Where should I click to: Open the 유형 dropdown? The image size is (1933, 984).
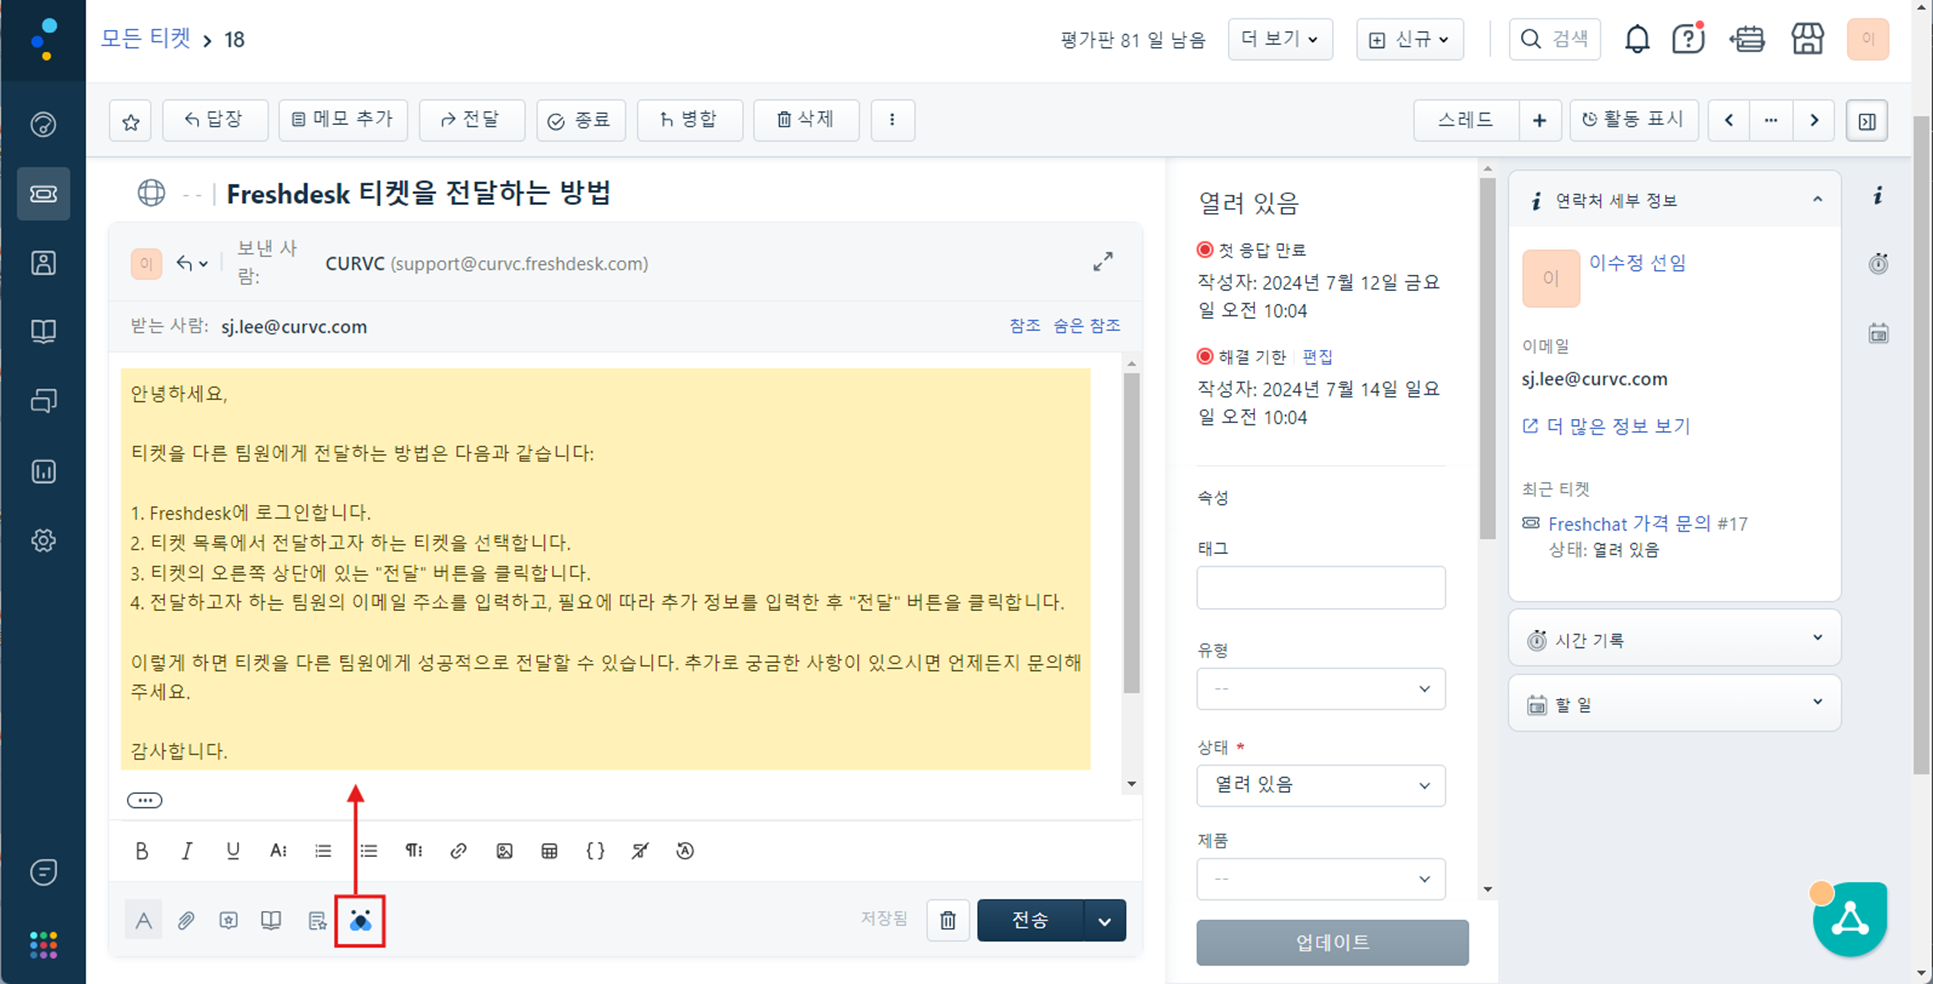click(x=1320, y=689)
